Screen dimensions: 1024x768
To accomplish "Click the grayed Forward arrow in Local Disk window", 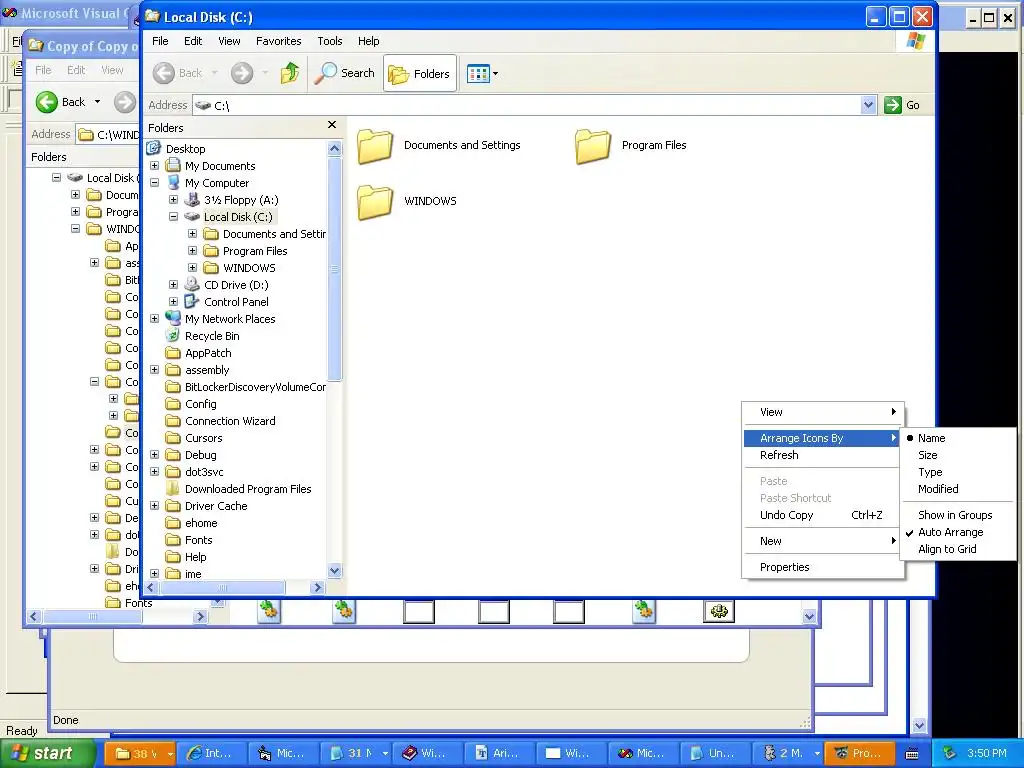I will point(242,73).
